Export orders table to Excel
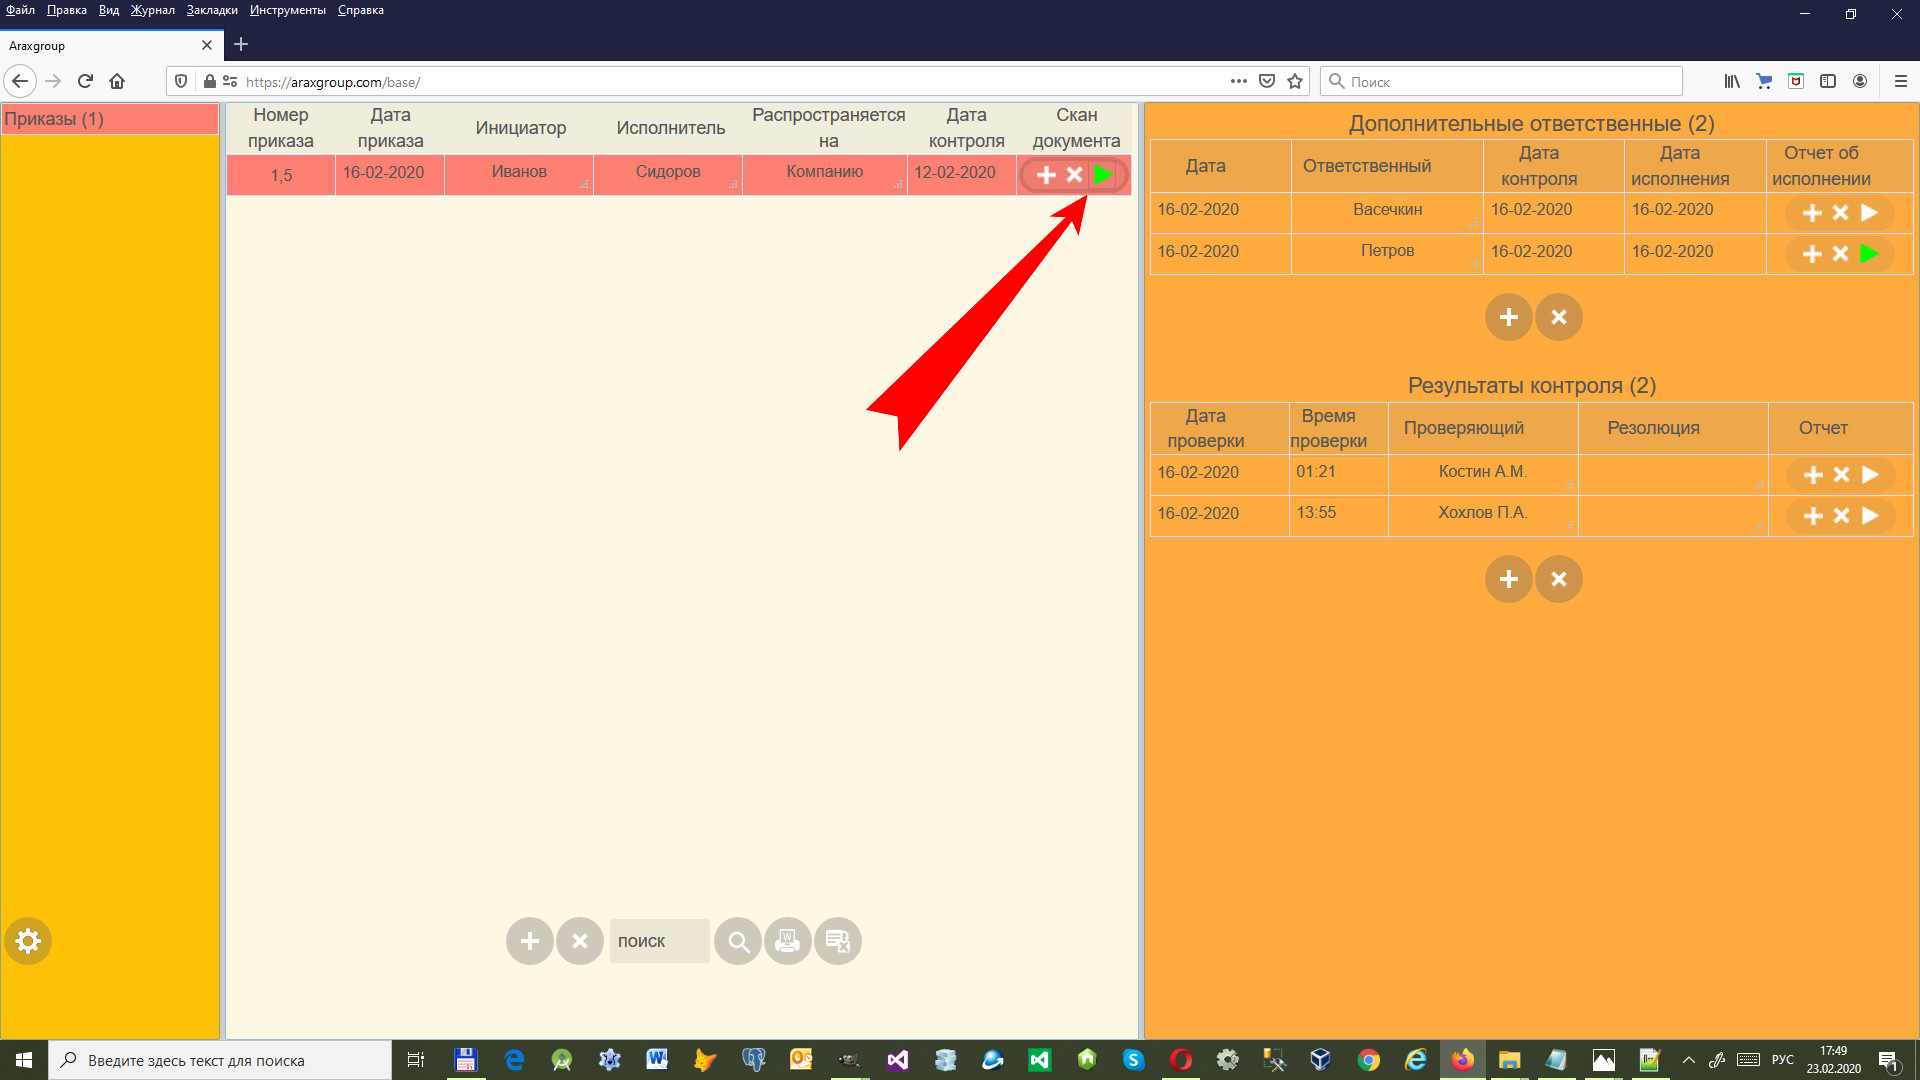The height and width of the screenshot is (1080, 1920). (x=838, y=941)
